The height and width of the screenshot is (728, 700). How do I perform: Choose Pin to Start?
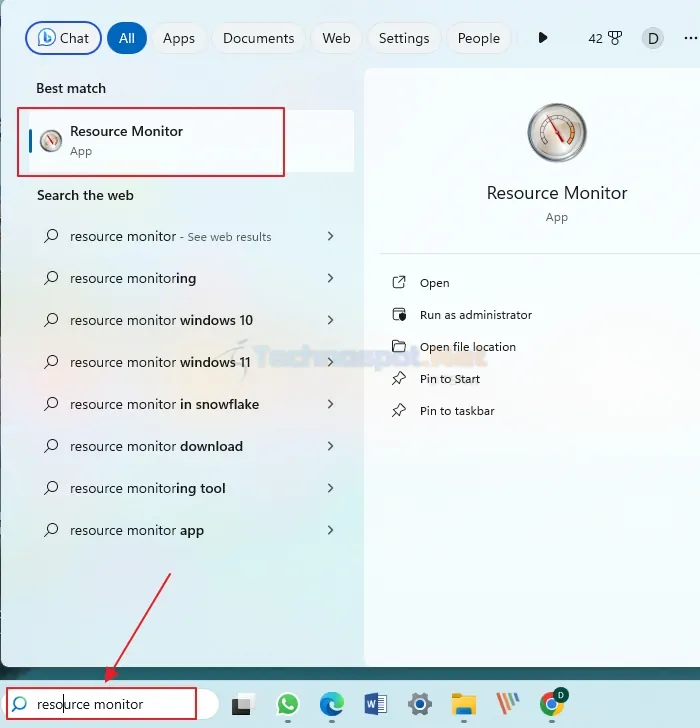(450, 379)
